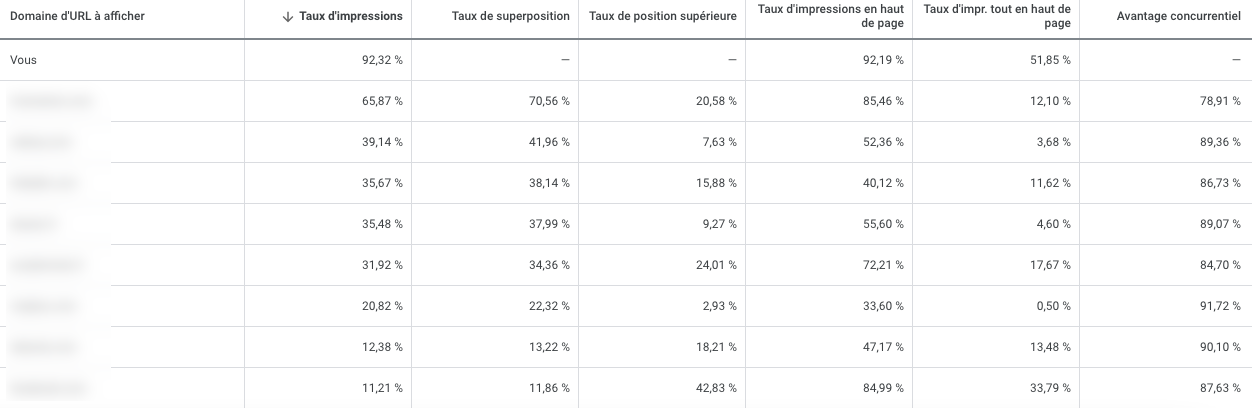Click the 65,87 % impression rate cell

coord(382,101)
